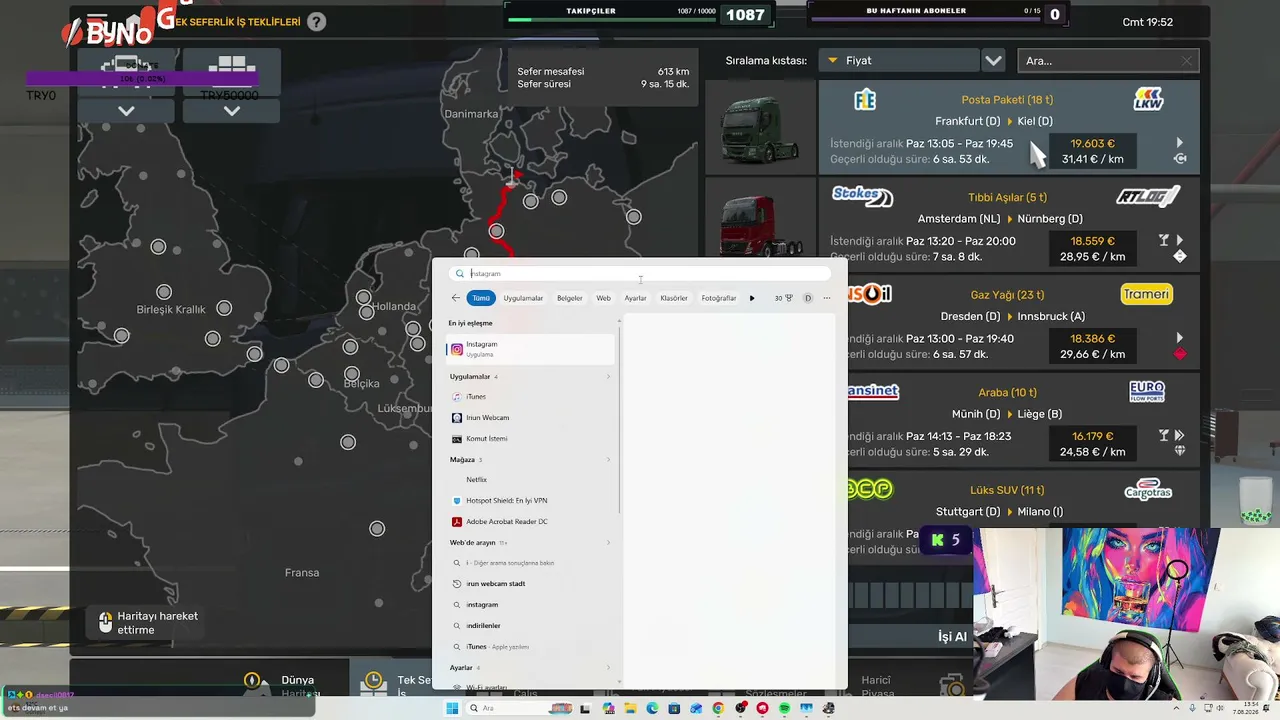The height and width of the screenshot is (720, 1280).
Task: Open the Instagram app best match
Action: (530, 348)
